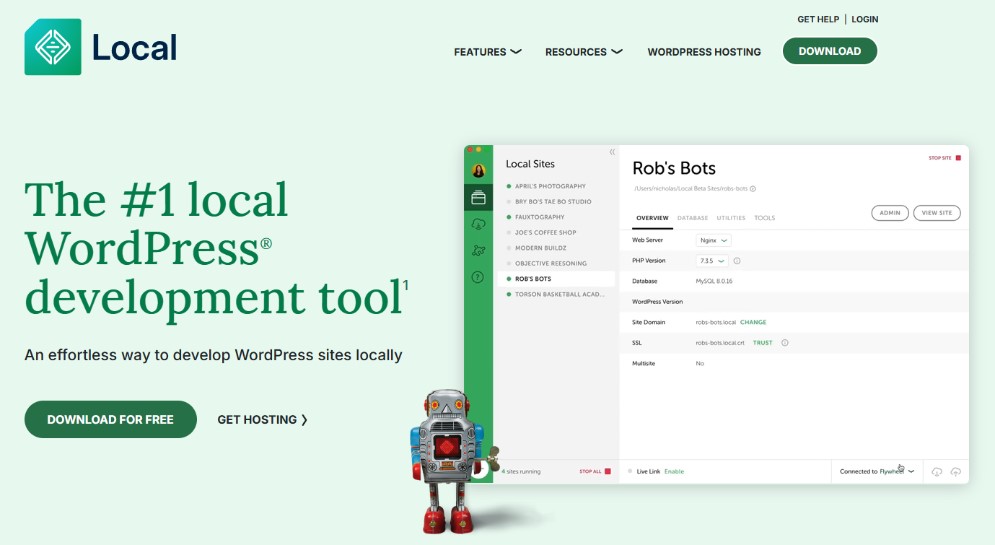Click the Download For Free button

[110, 419]
